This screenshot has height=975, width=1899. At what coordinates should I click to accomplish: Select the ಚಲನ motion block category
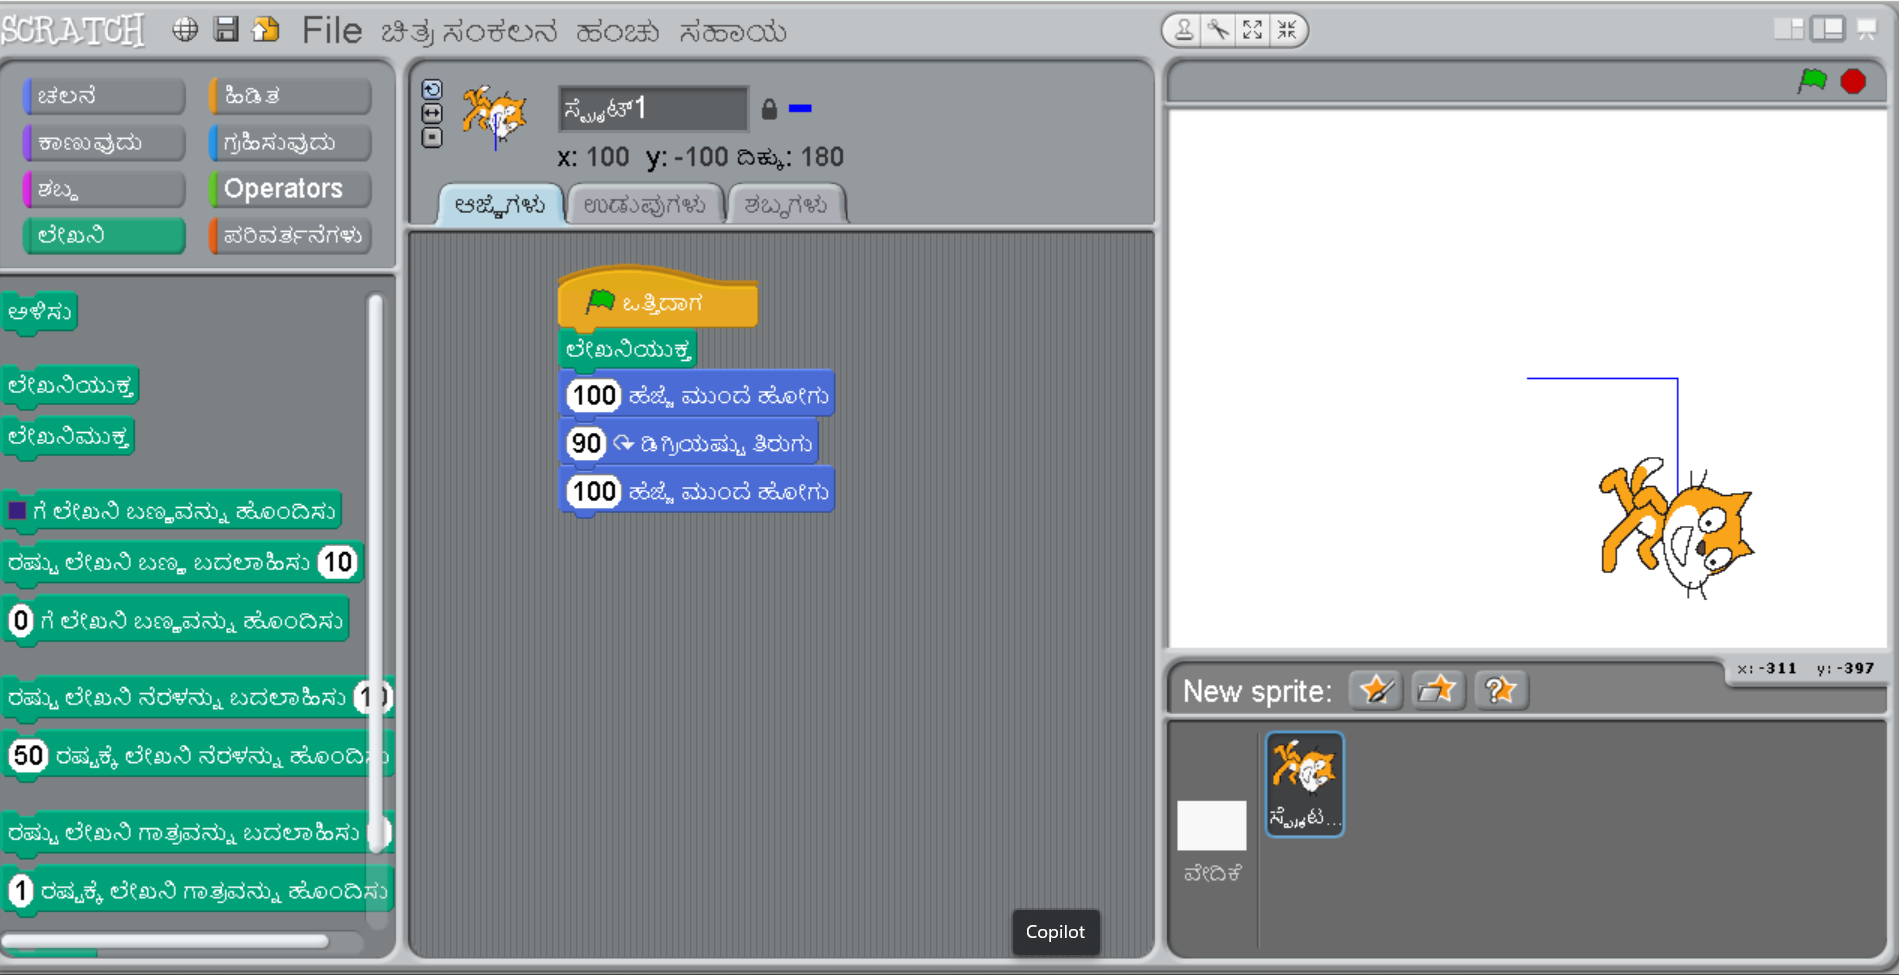point(104,96)
